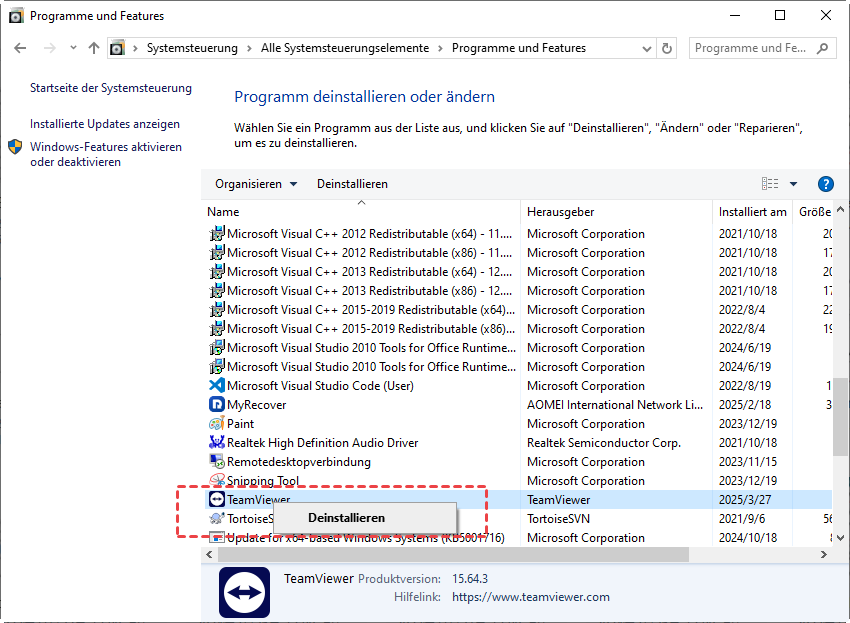The width and height of the screenshot is (850, 623).
Task: Expand the address bar history dropdown
Action: (x=647, y=48)
